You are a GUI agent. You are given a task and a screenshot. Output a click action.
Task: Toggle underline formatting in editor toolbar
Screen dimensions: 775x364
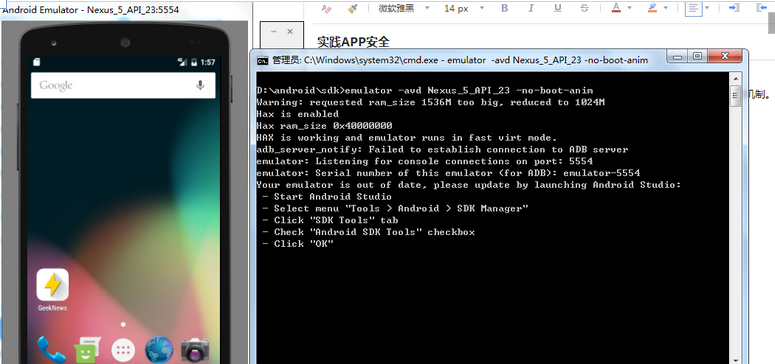[x=558, y=8]
